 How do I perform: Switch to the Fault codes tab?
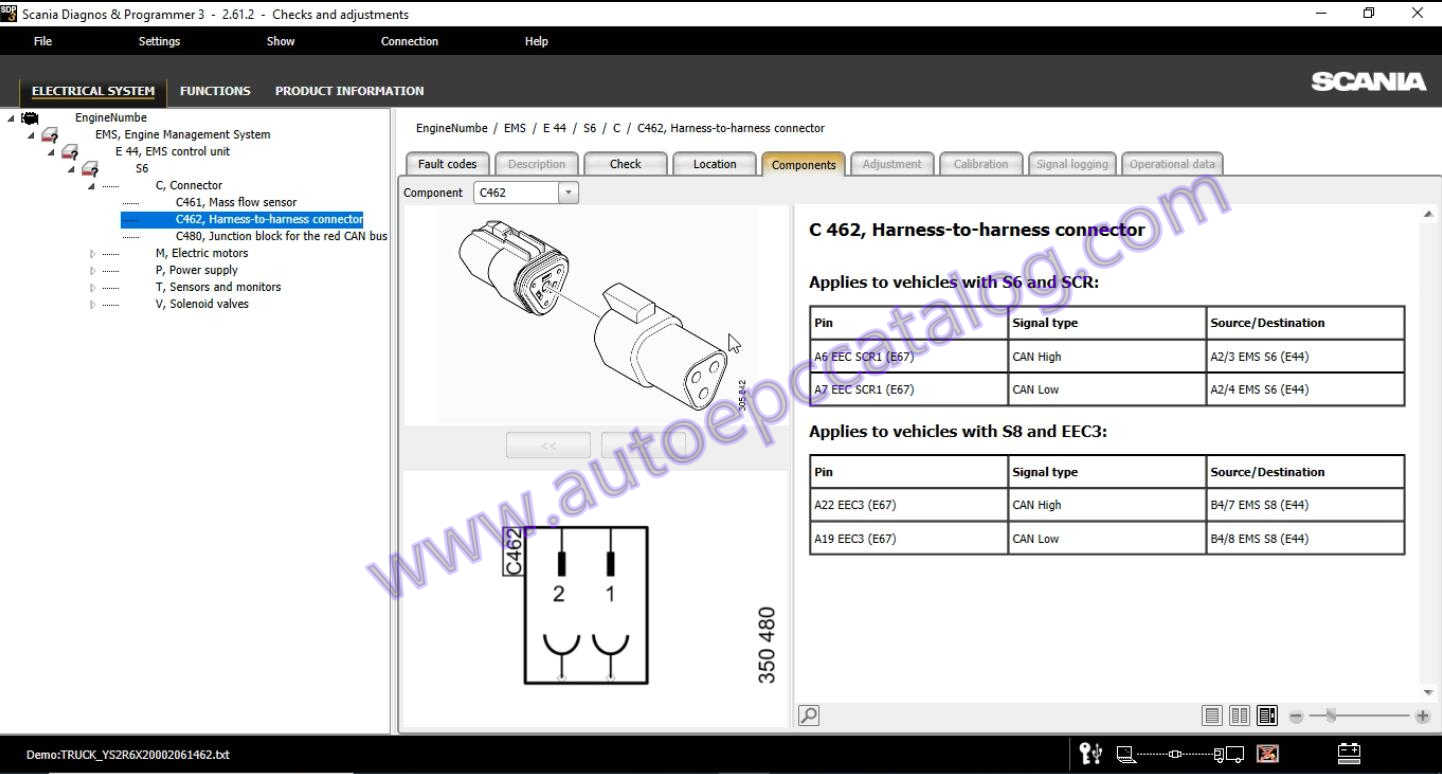(446, 163)
